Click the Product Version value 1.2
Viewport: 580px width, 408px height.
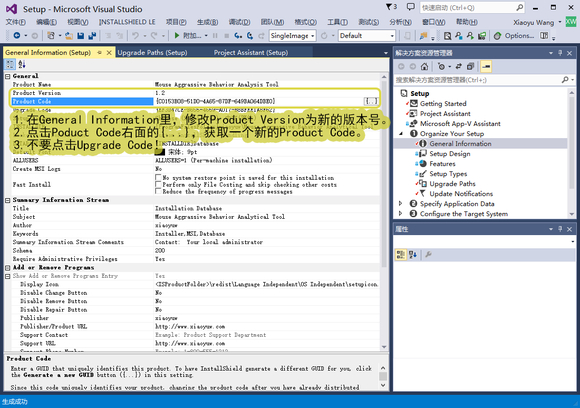pyautogui.click(x=160, y=93)
